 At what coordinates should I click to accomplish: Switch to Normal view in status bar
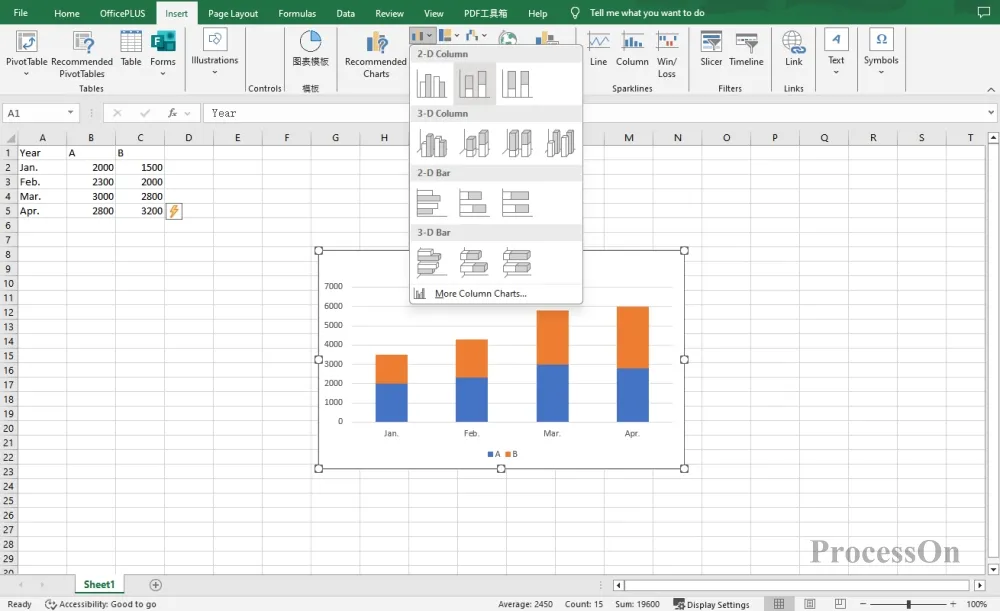point(779,603)
